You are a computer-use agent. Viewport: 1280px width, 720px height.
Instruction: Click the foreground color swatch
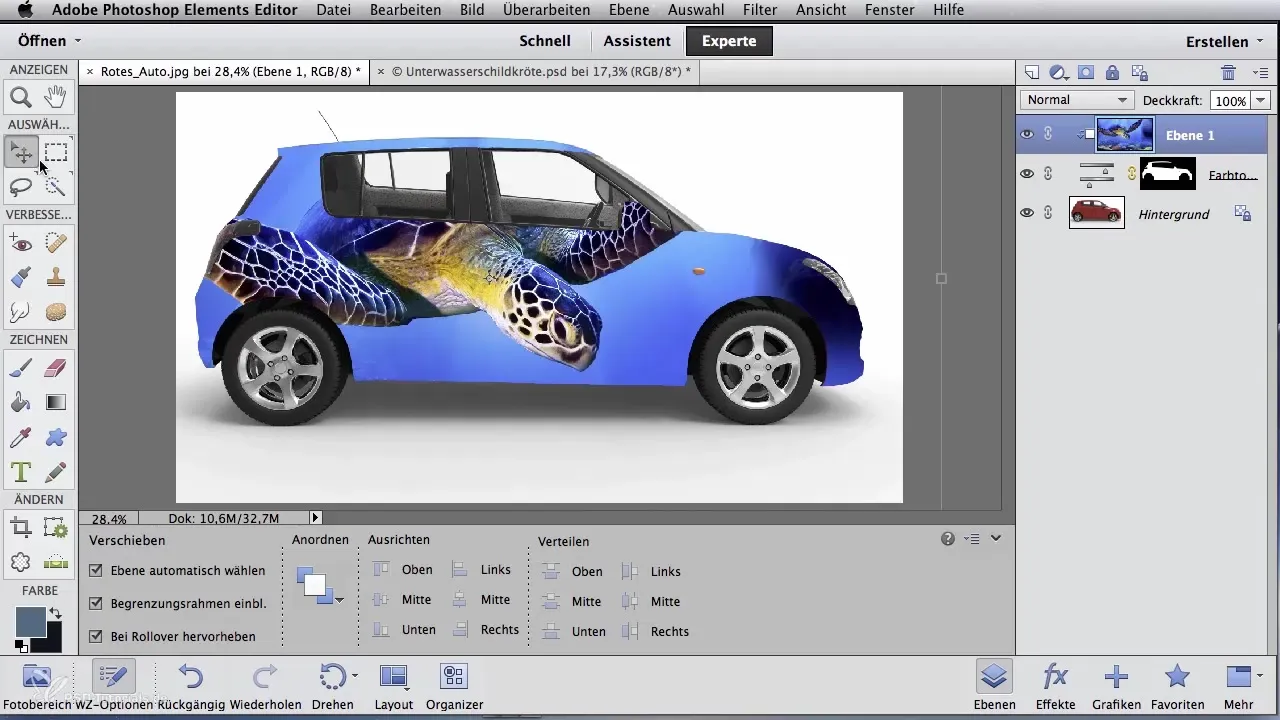[x=30, y=621]
